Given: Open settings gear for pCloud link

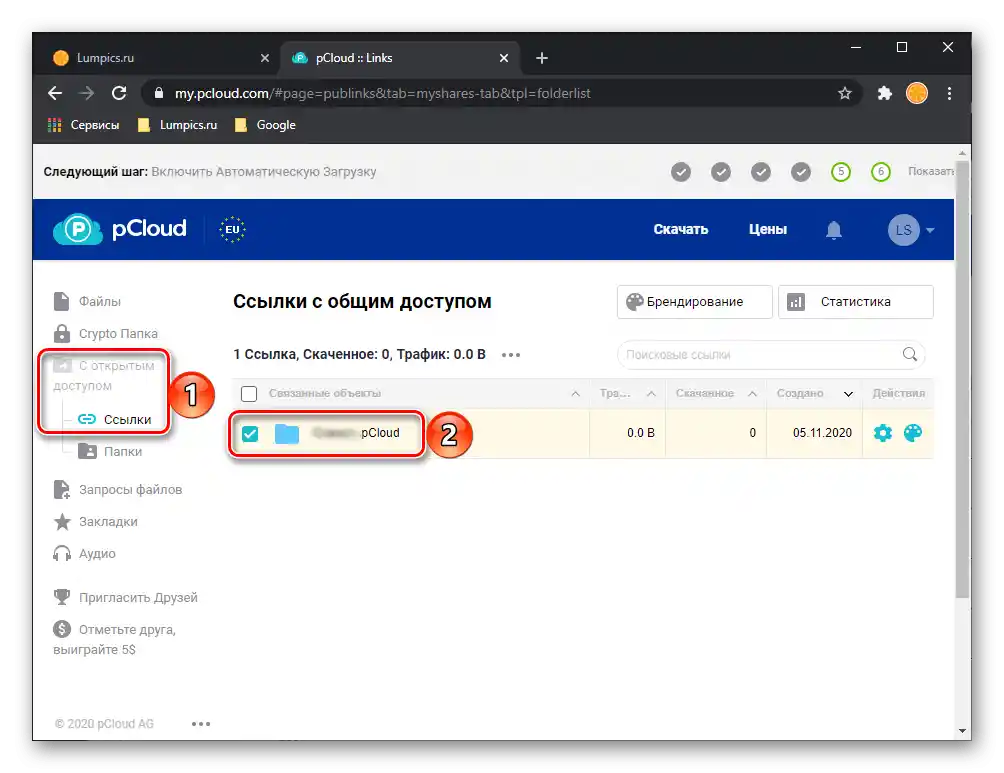Looking at the screenshot, I should click(x=882, y=433).
